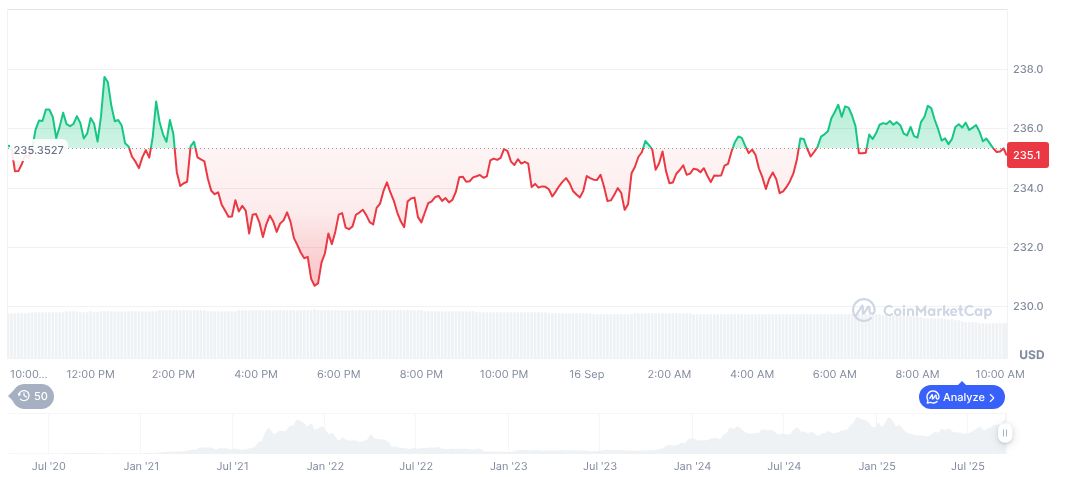
Task: Click the clock icon on the 50 badge
Action: point(24,397)
